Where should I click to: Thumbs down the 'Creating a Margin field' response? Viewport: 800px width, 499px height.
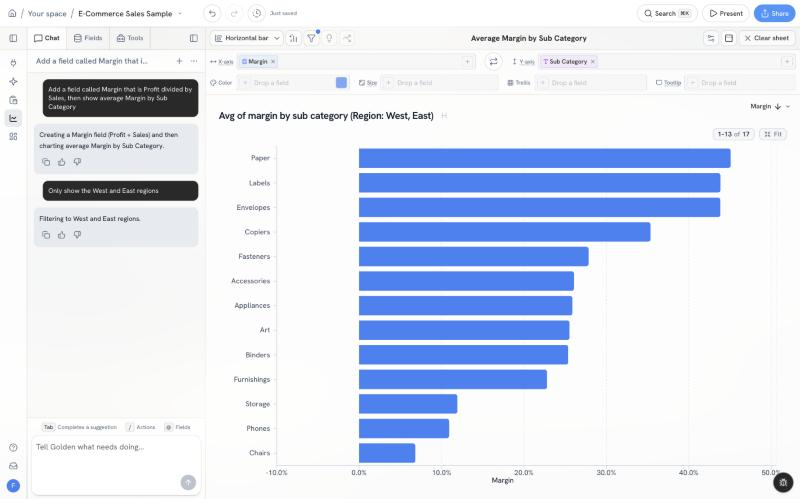[x=77, y=162]
